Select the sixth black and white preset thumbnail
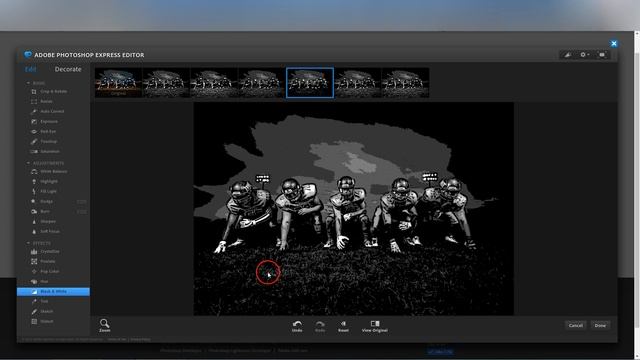 pos(358,83)
